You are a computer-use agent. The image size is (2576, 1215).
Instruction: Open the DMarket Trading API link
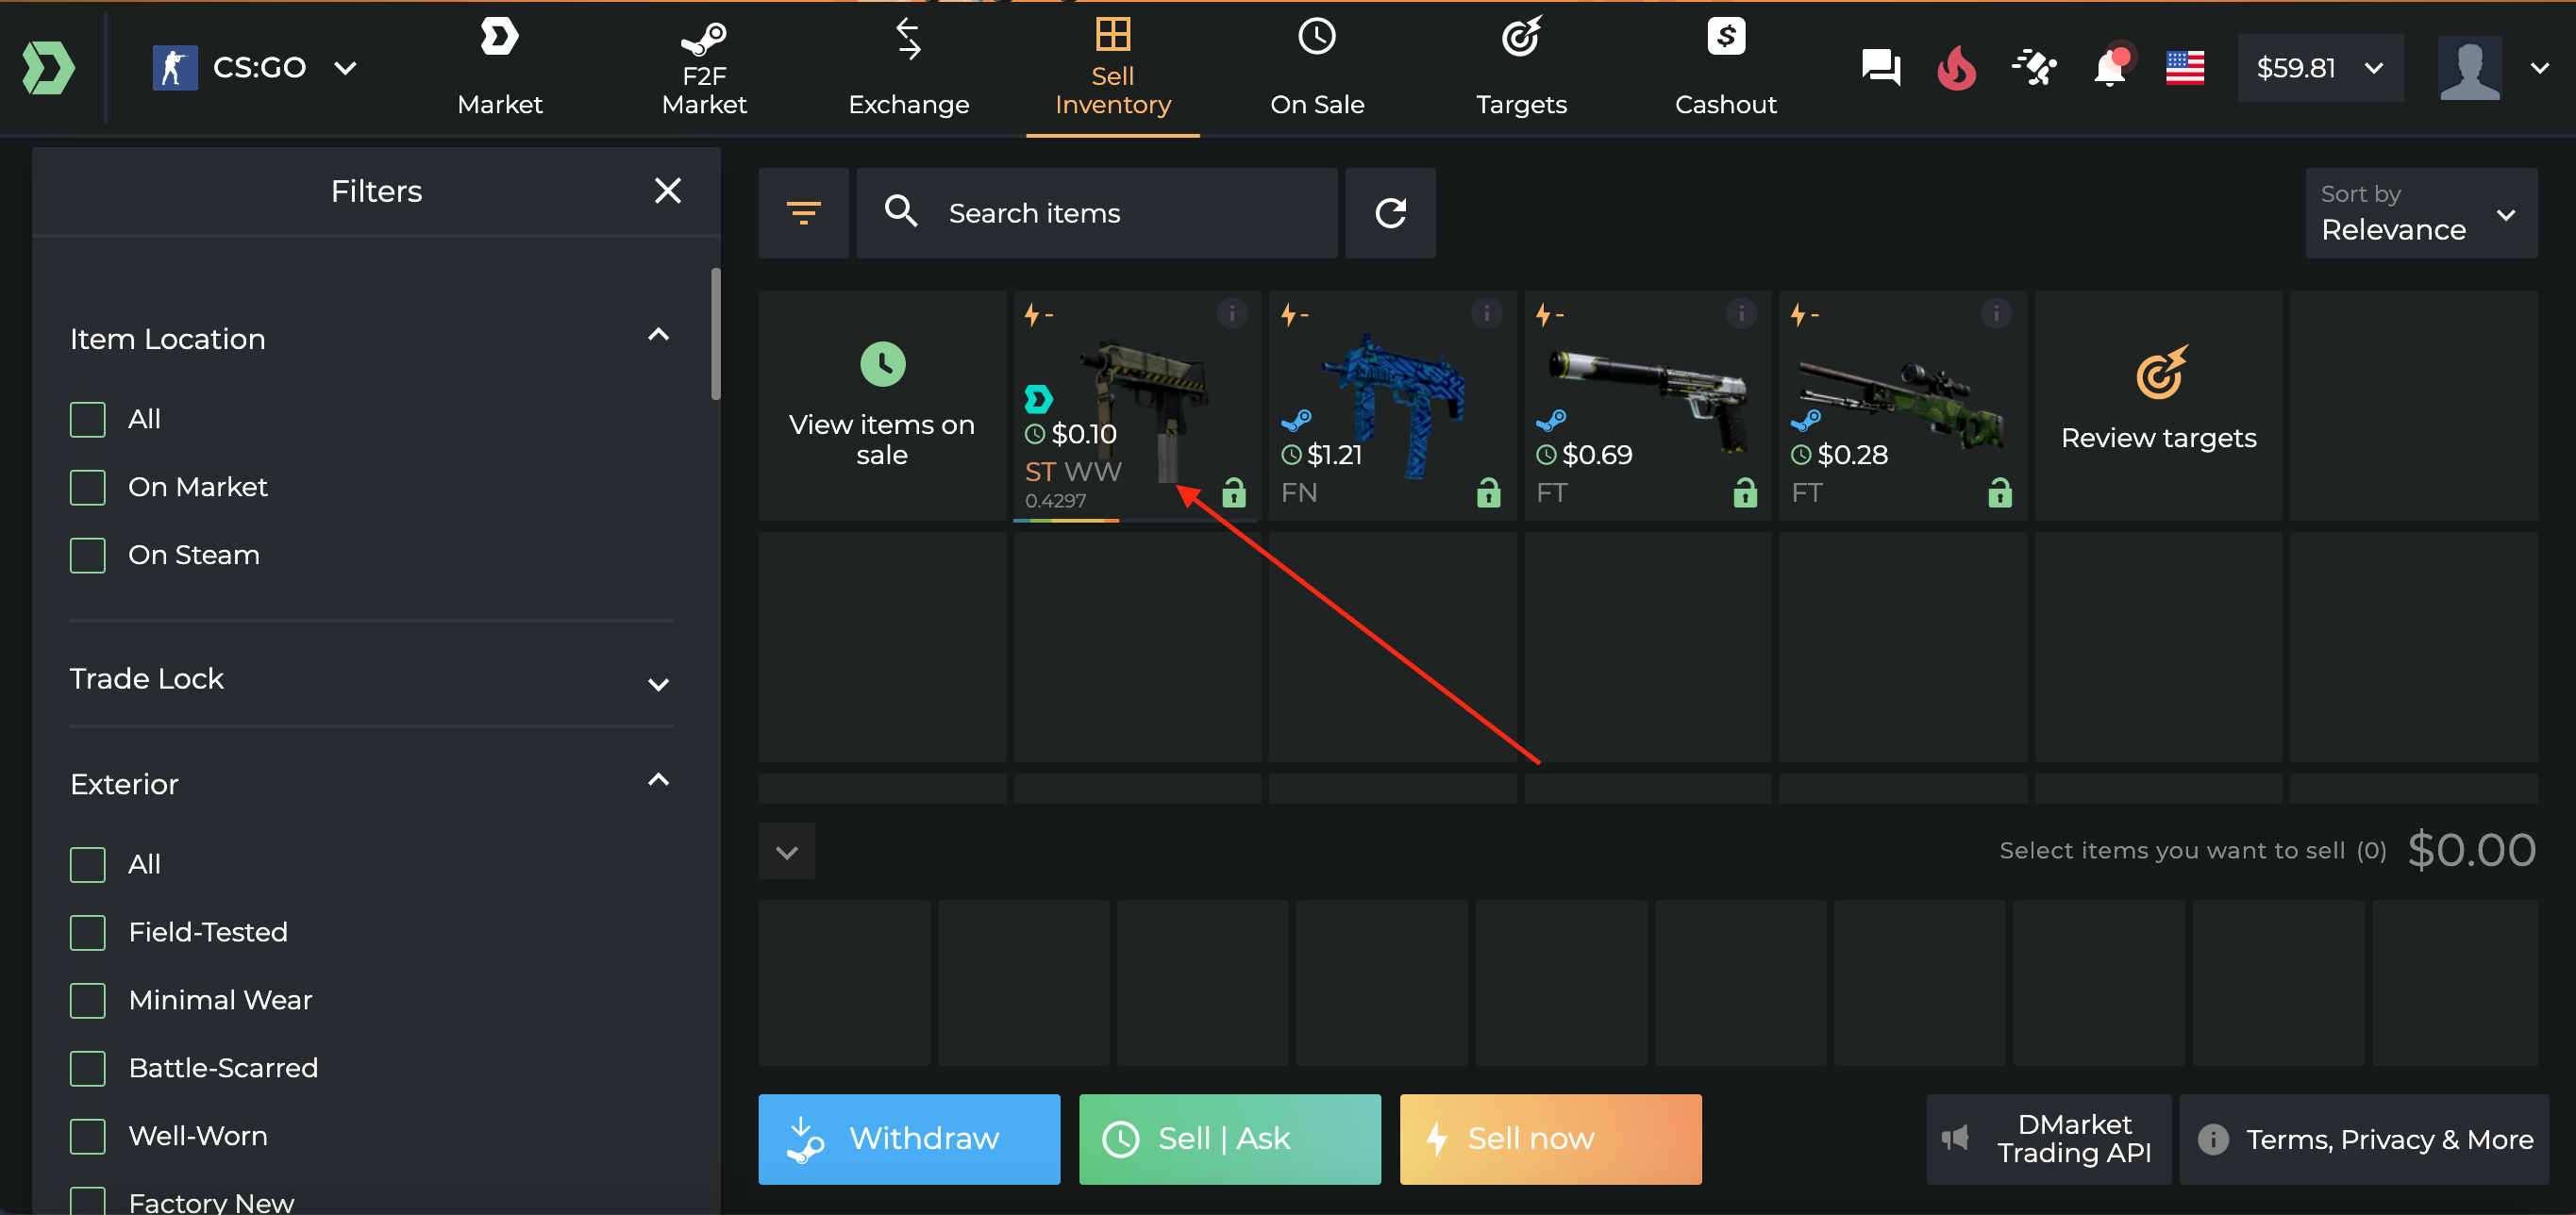click(x=2048, y=1139)
